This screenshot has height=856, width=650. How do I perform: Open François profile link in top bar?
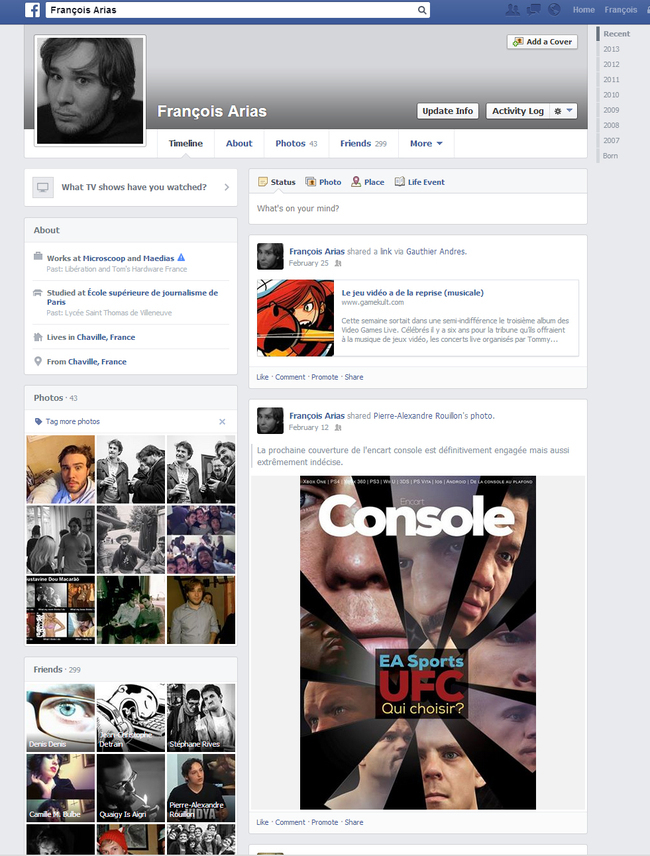(x=621, y=10)
